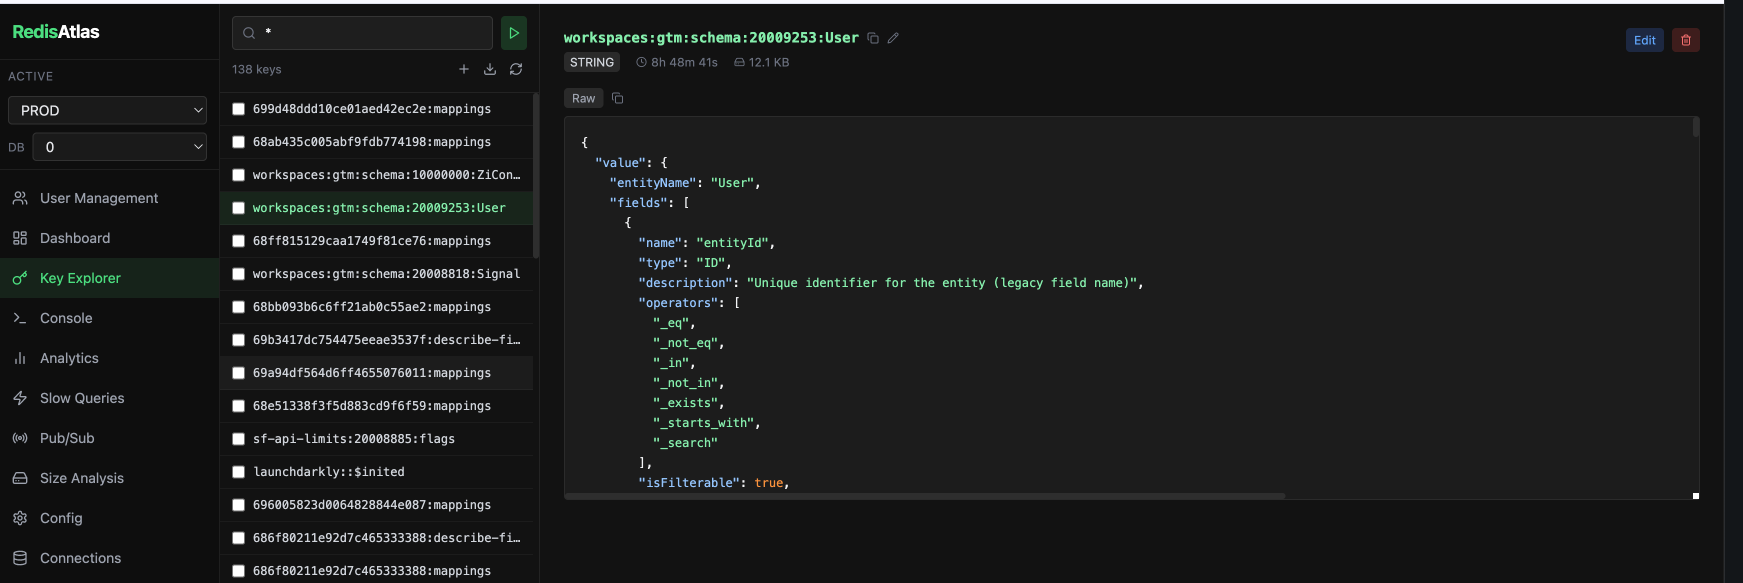Open Pub/Sub section
Viewport: 1743px width, 583px height.
point(109,438)
